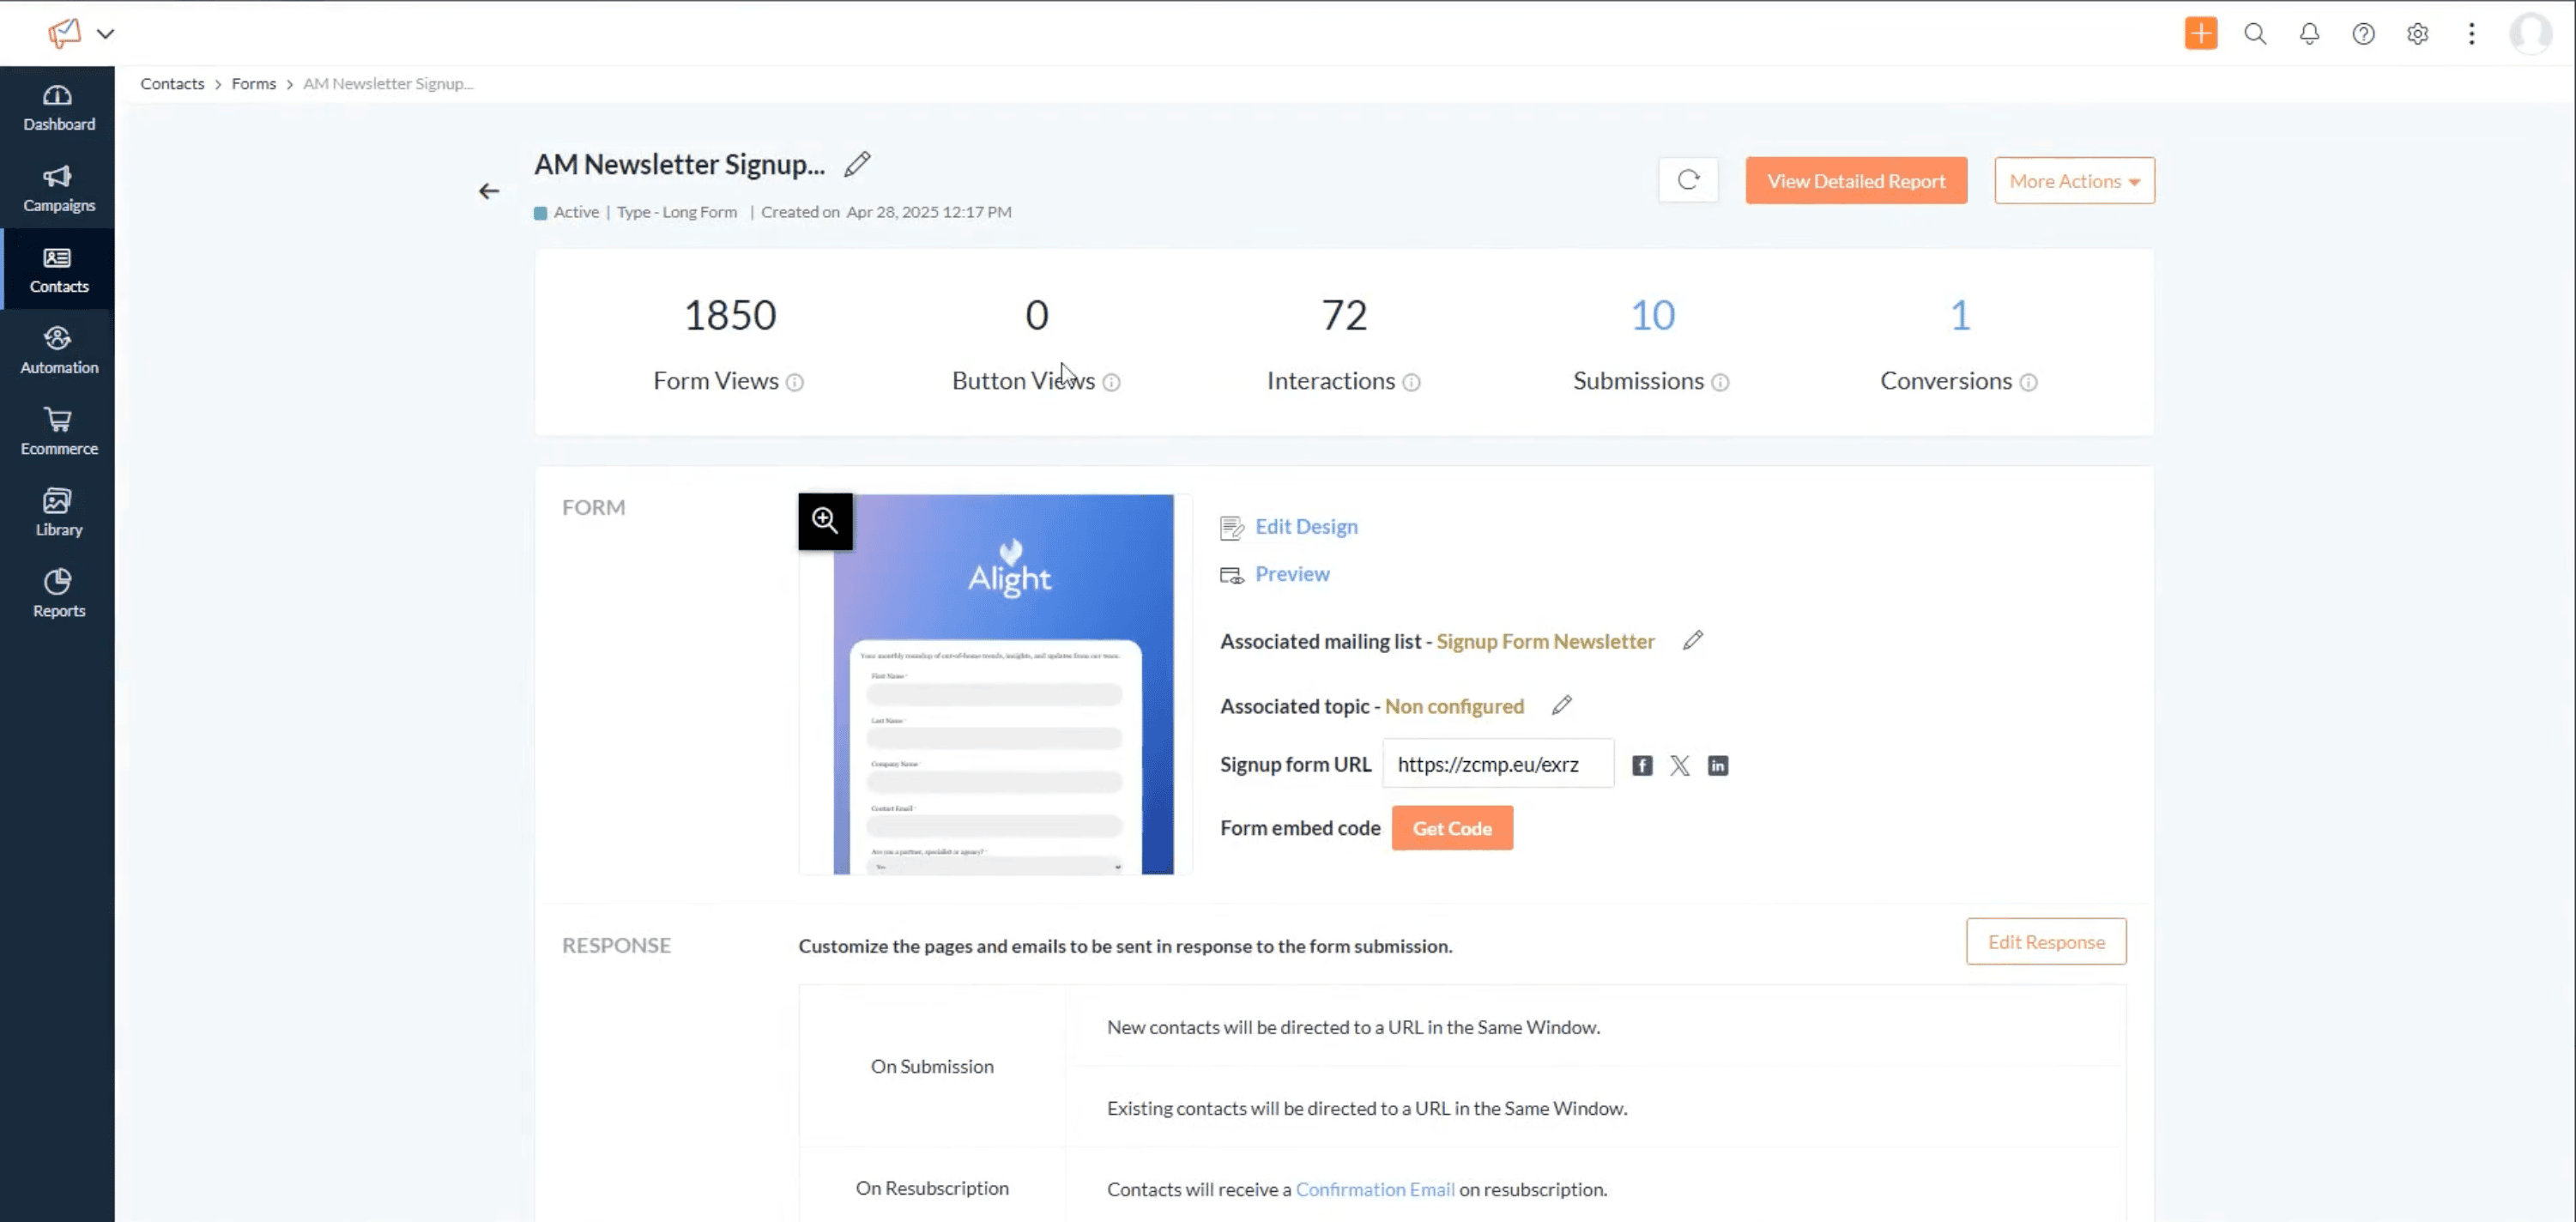Open Signup Form Newsletter mailing list
Viewport: 2576px width, 1222px height.
click(1545, 641)
